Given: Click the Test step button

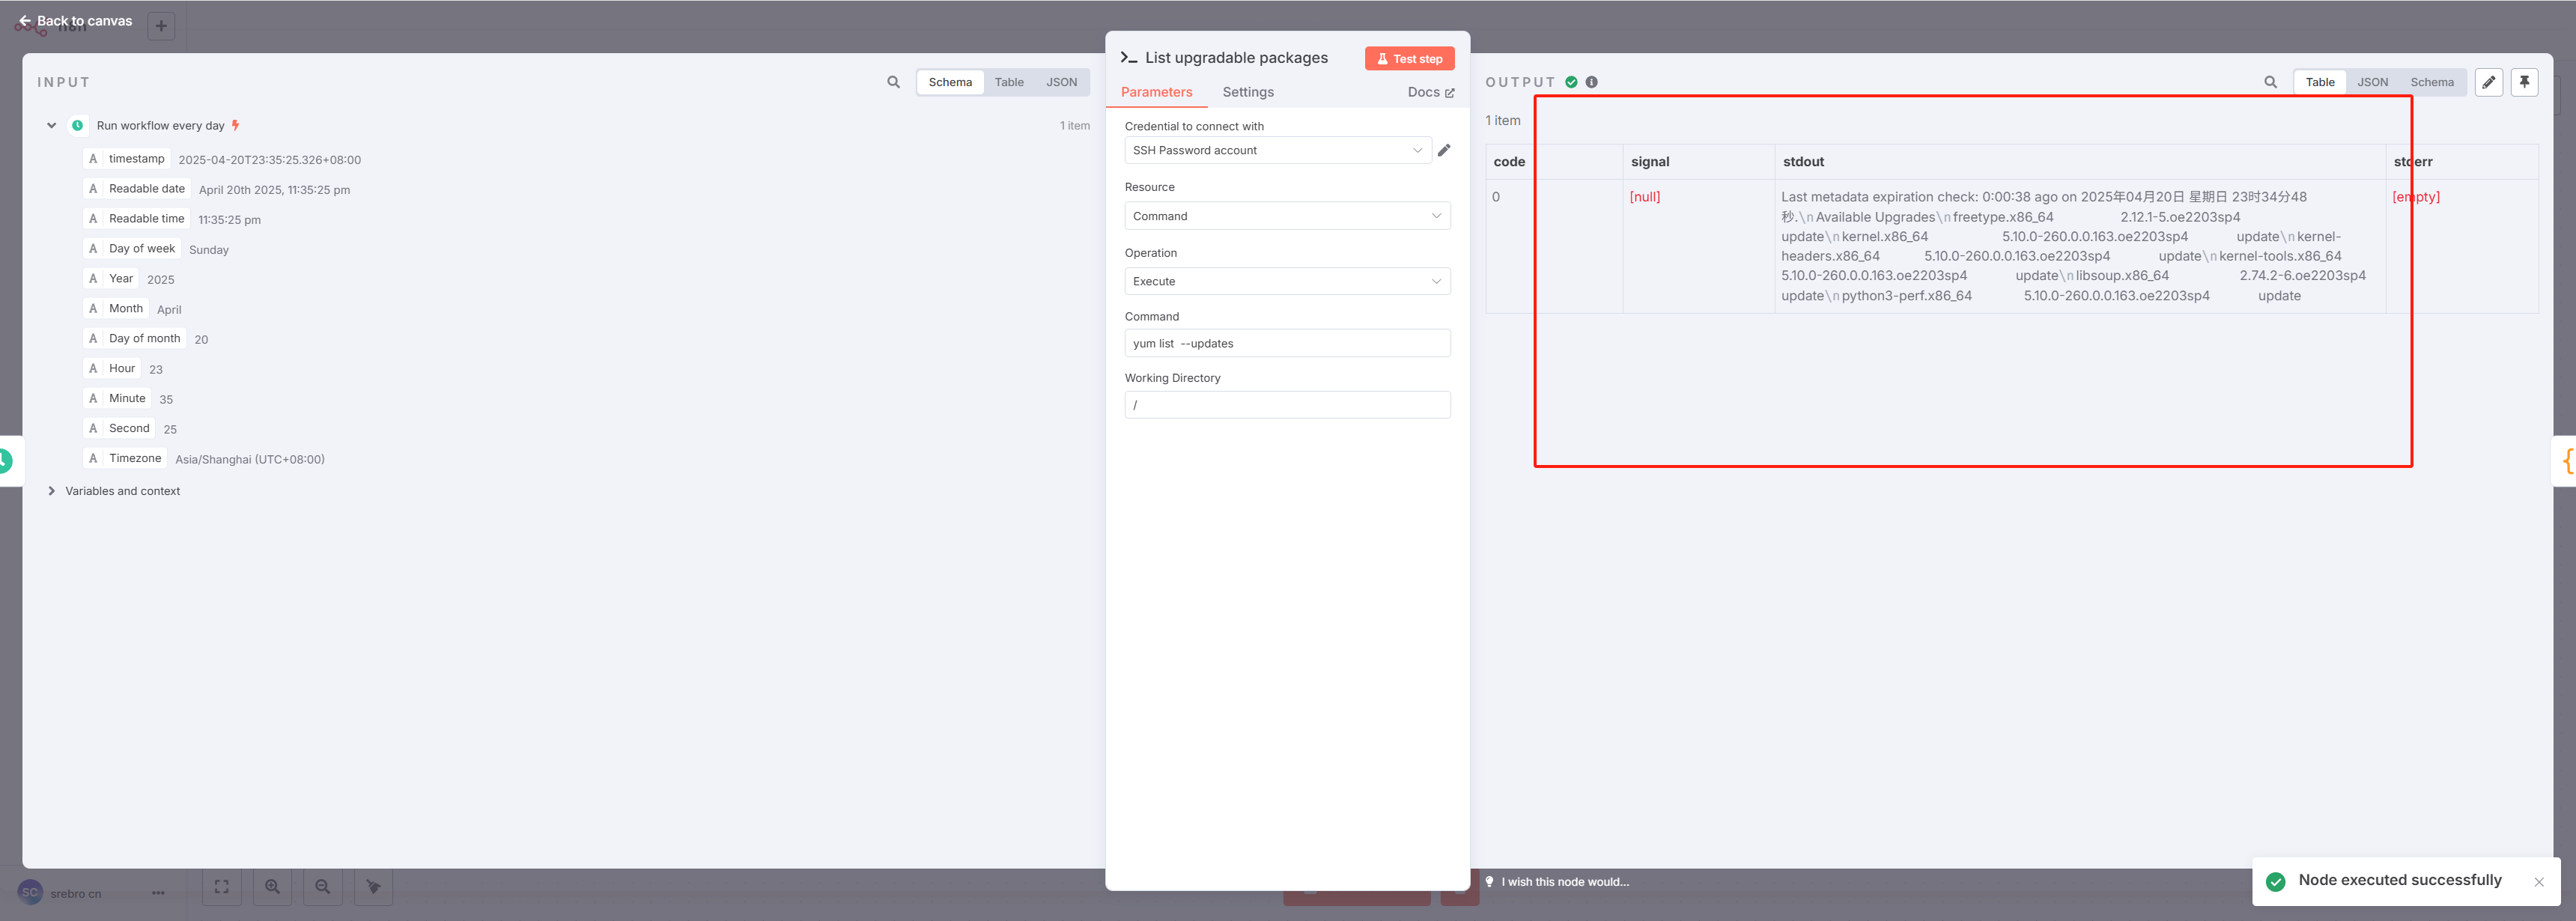Looking at the screenshot, I should pyautogui.click(x=1409, y=59).
